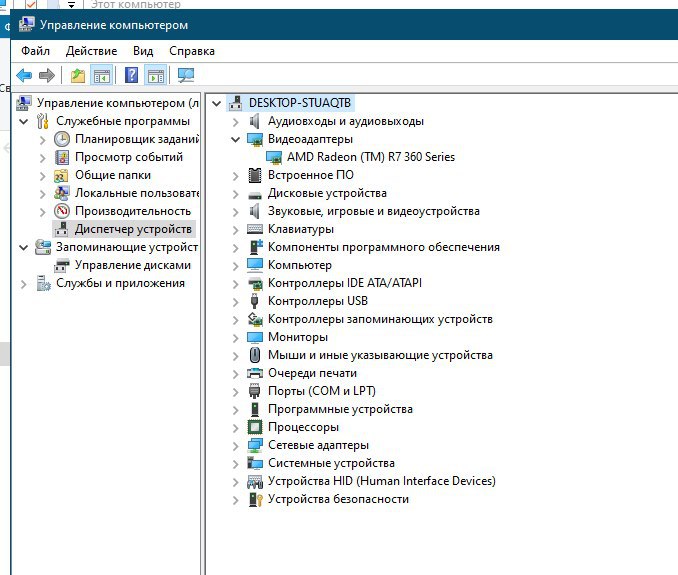Select Производительность tree item
The image size is (678, 575).
(133, 211)
